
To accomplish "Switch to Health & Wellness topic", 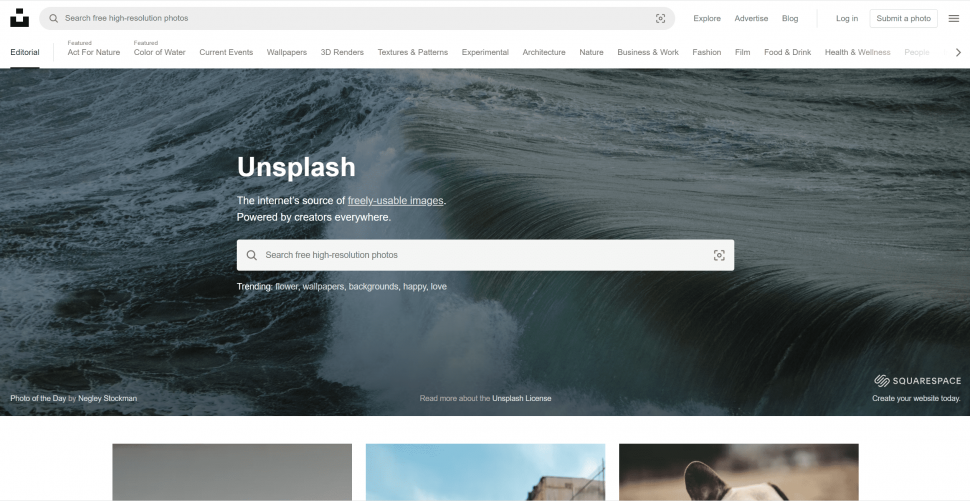I will click(x=857, y=52).
